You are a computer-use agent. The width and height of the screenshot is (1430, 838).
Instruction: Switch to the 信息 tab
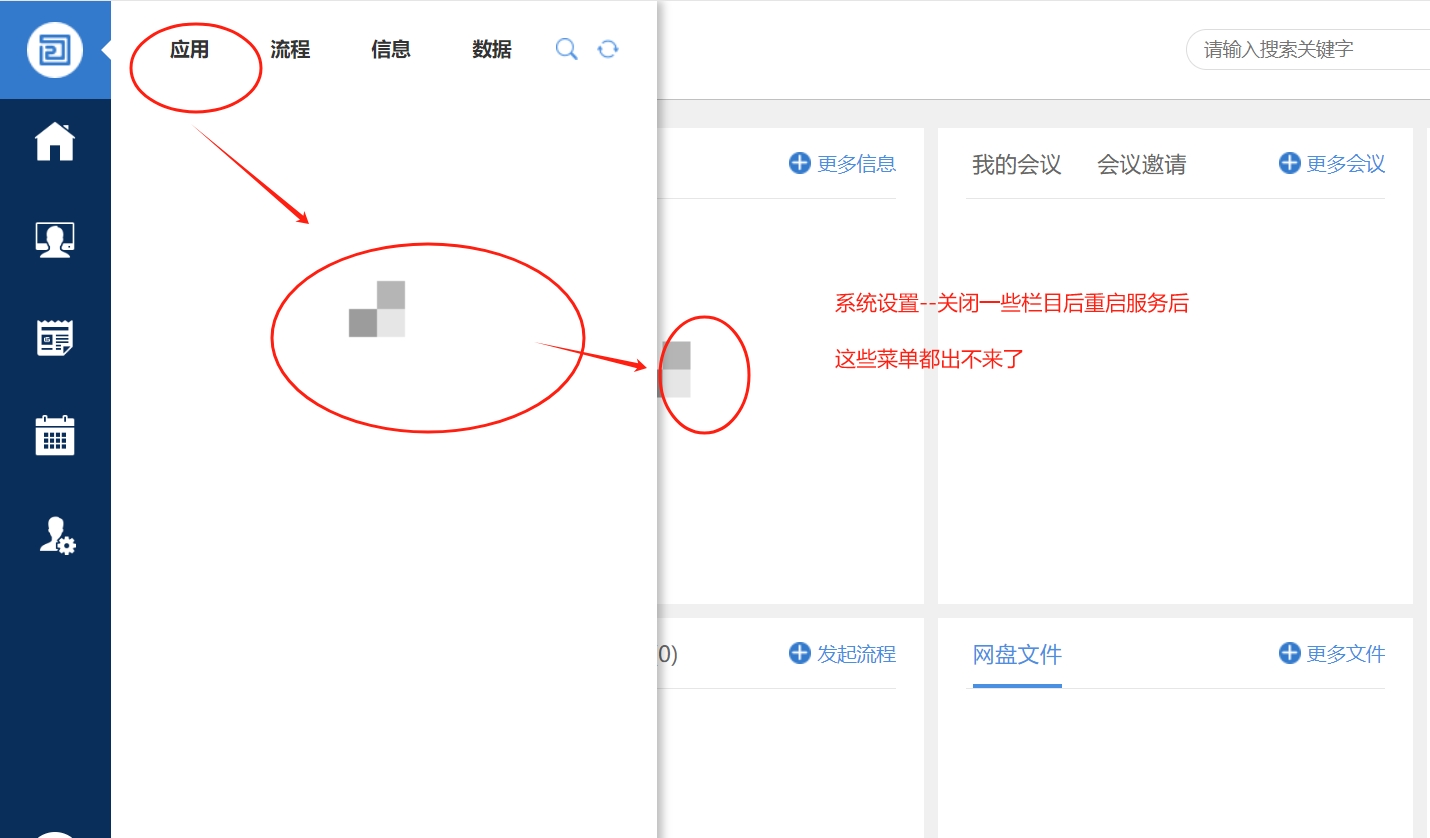391,49
